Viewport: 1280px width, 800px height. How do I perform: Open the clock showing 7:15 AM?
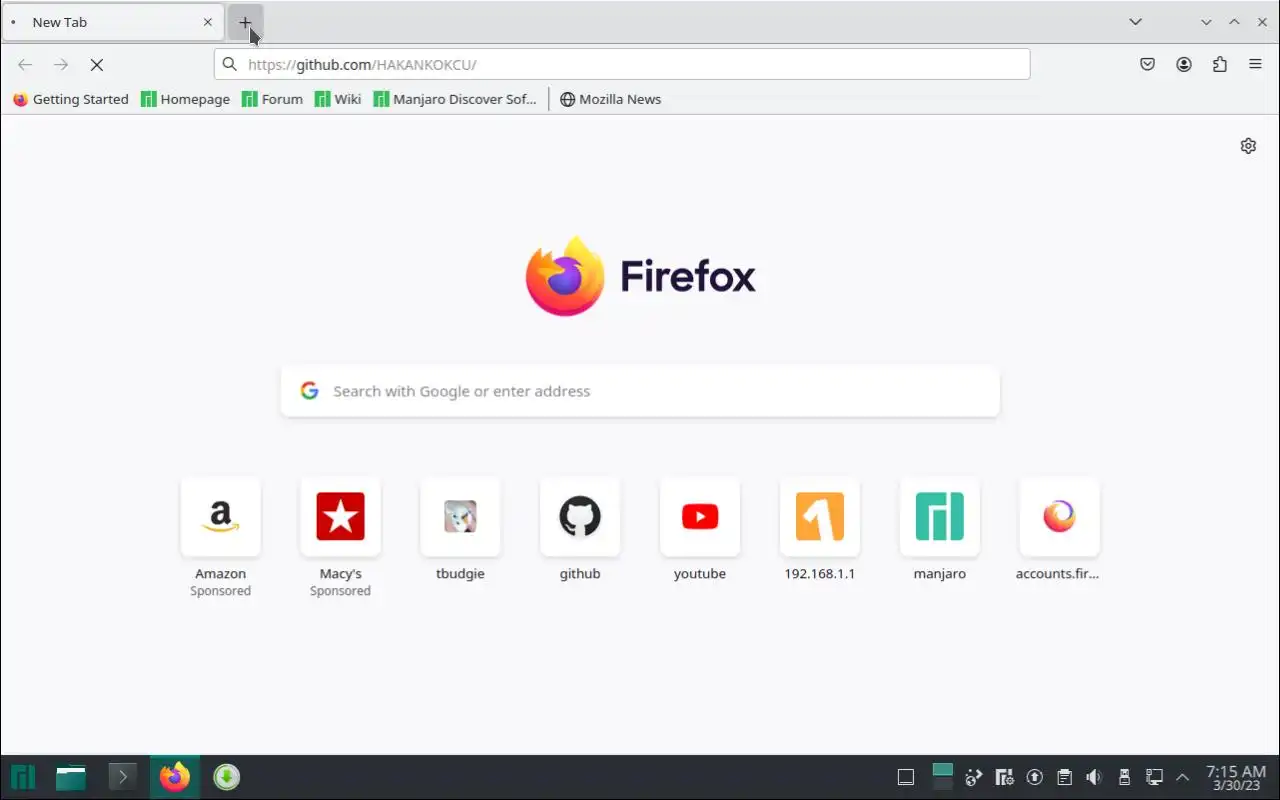point(1236,777)
